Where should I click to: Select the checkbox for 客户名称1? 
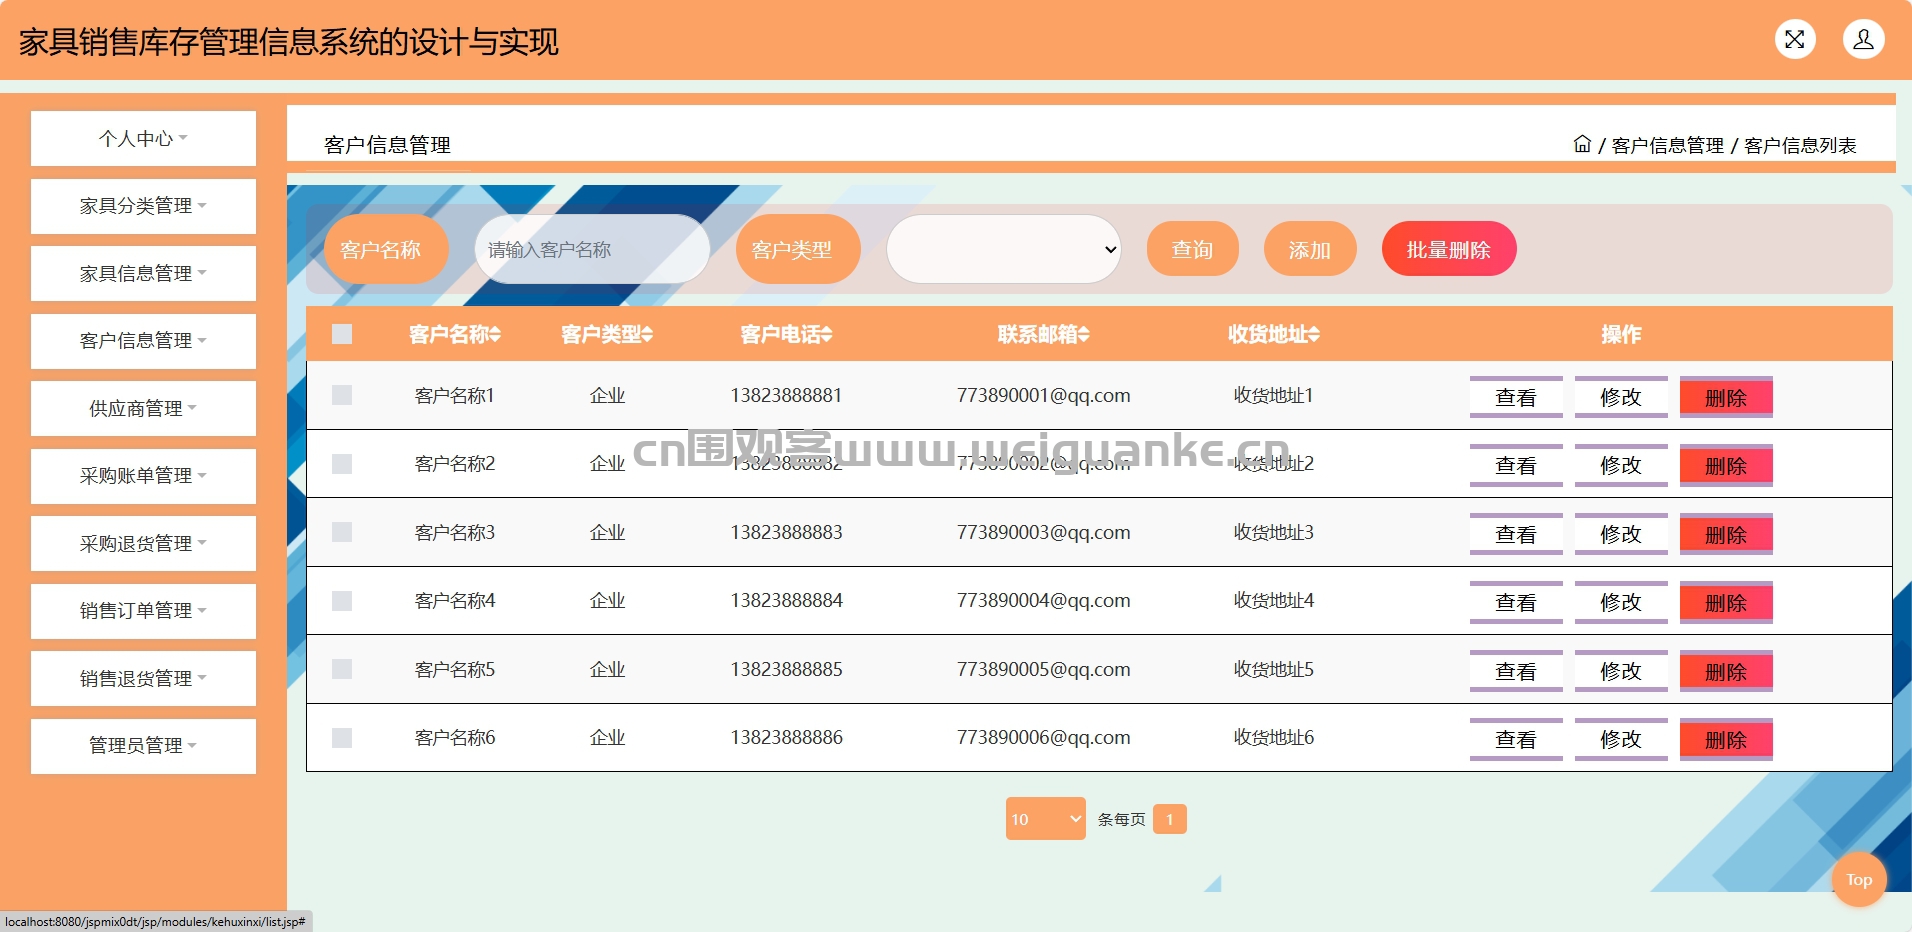[x=342, y=395]
